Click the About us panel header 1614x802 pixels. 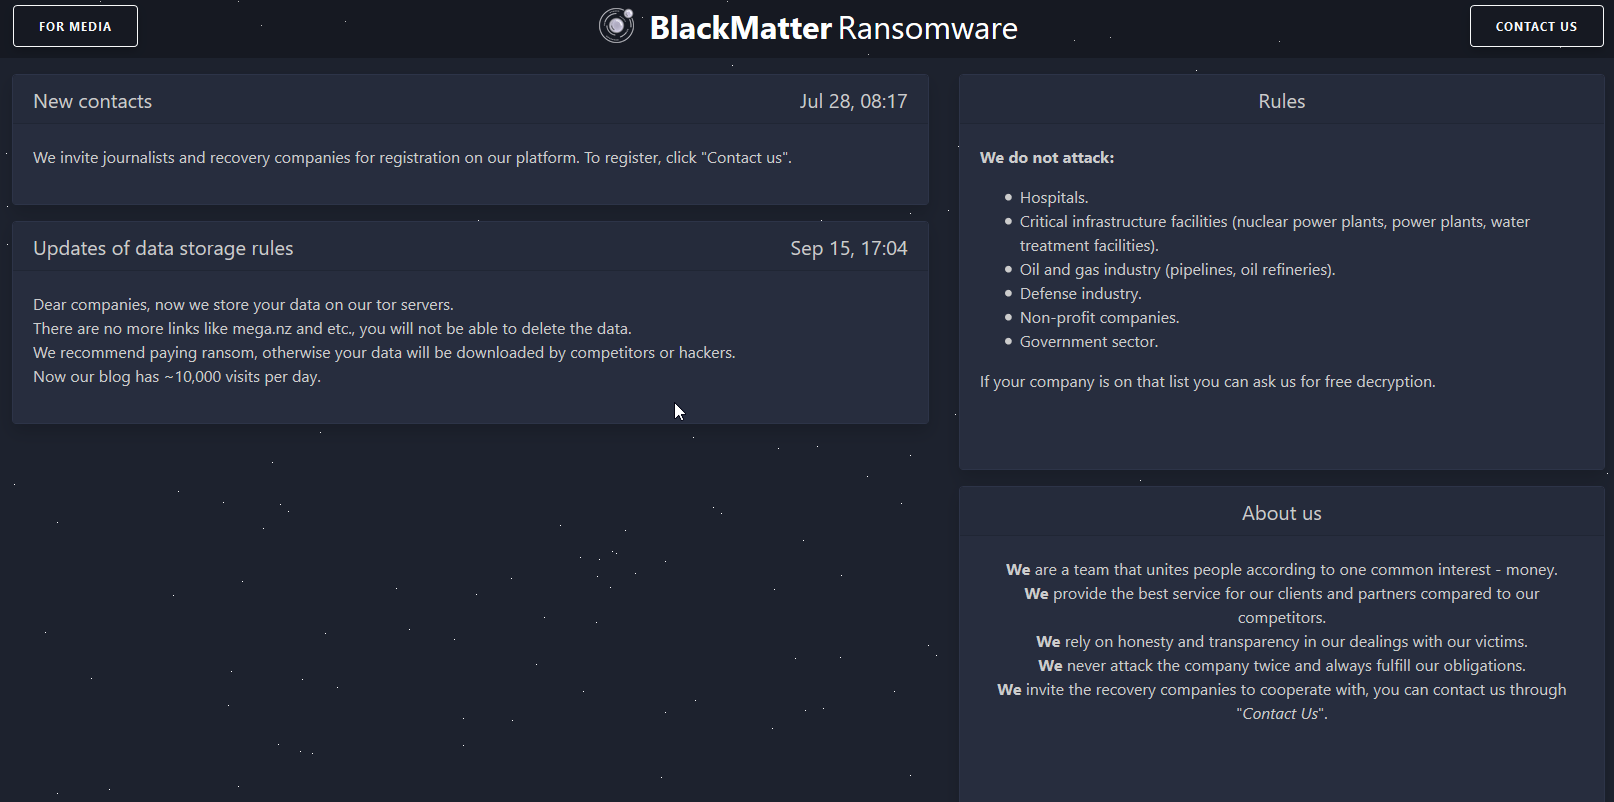[x=1281, y=513]
